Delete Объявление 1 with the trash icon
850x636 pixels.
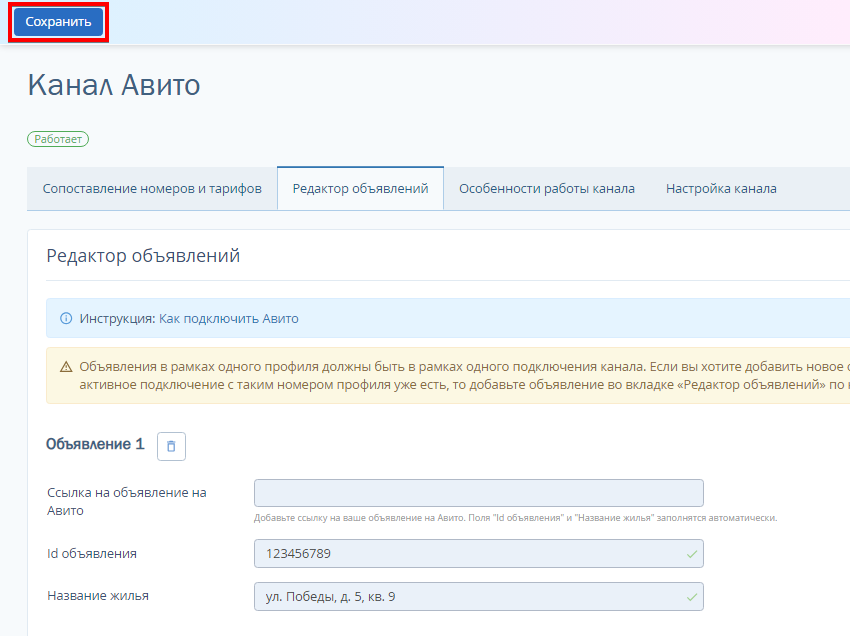(171, 446)
